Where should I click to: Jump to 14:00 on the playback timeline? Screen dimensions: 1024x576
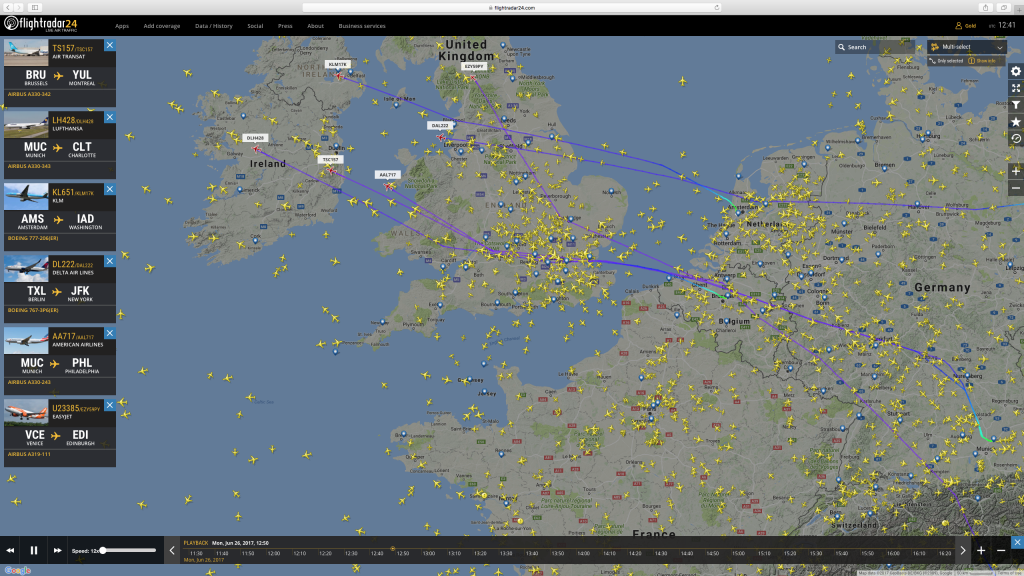point(583,553)
